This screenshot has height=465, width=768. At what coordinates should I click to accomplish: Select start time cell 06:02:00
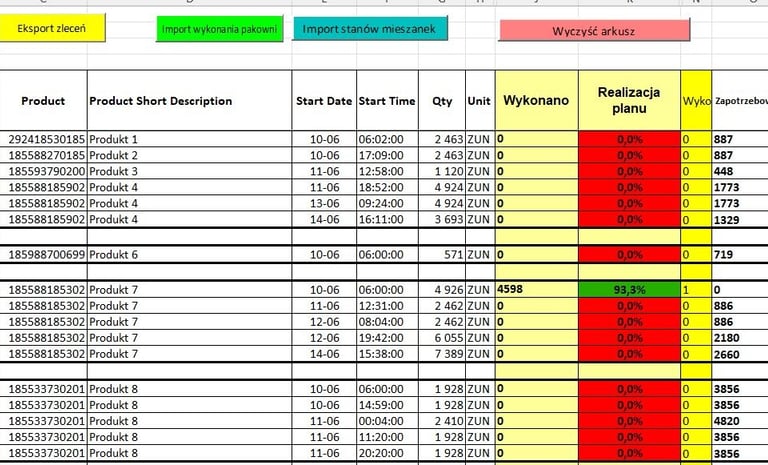pos(387,139)
